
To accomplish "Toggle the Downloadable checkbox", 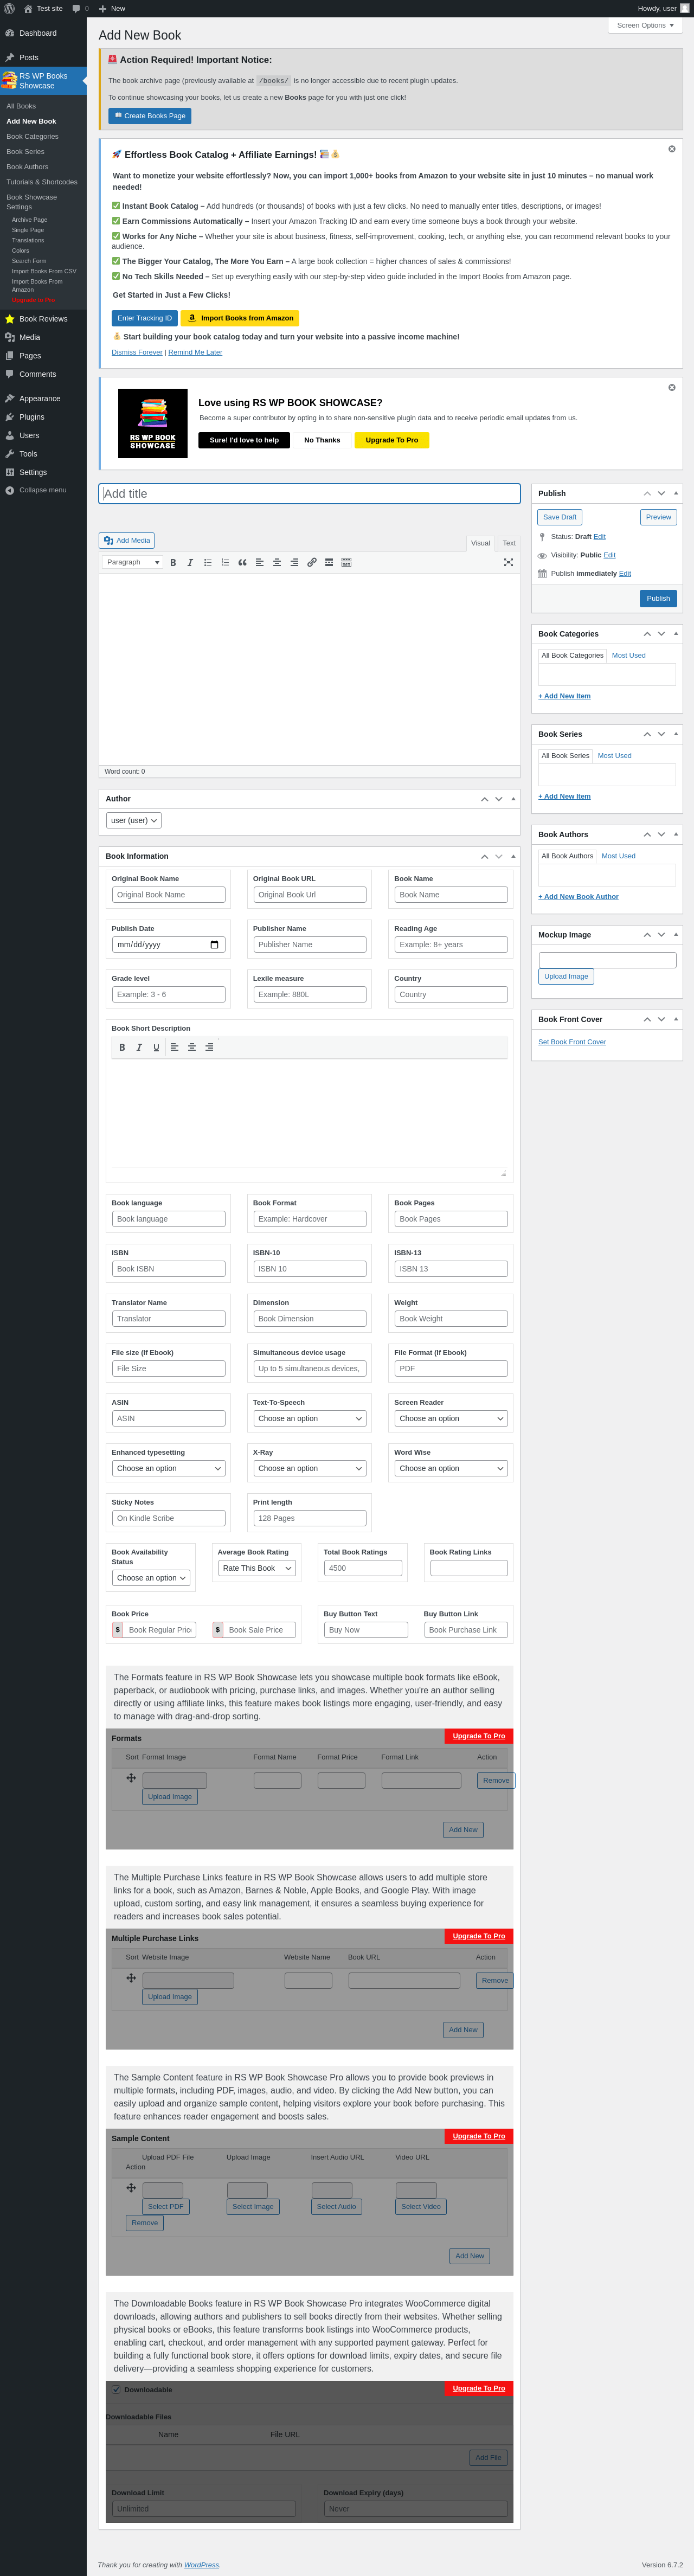I will click(x=116, y=2389).
